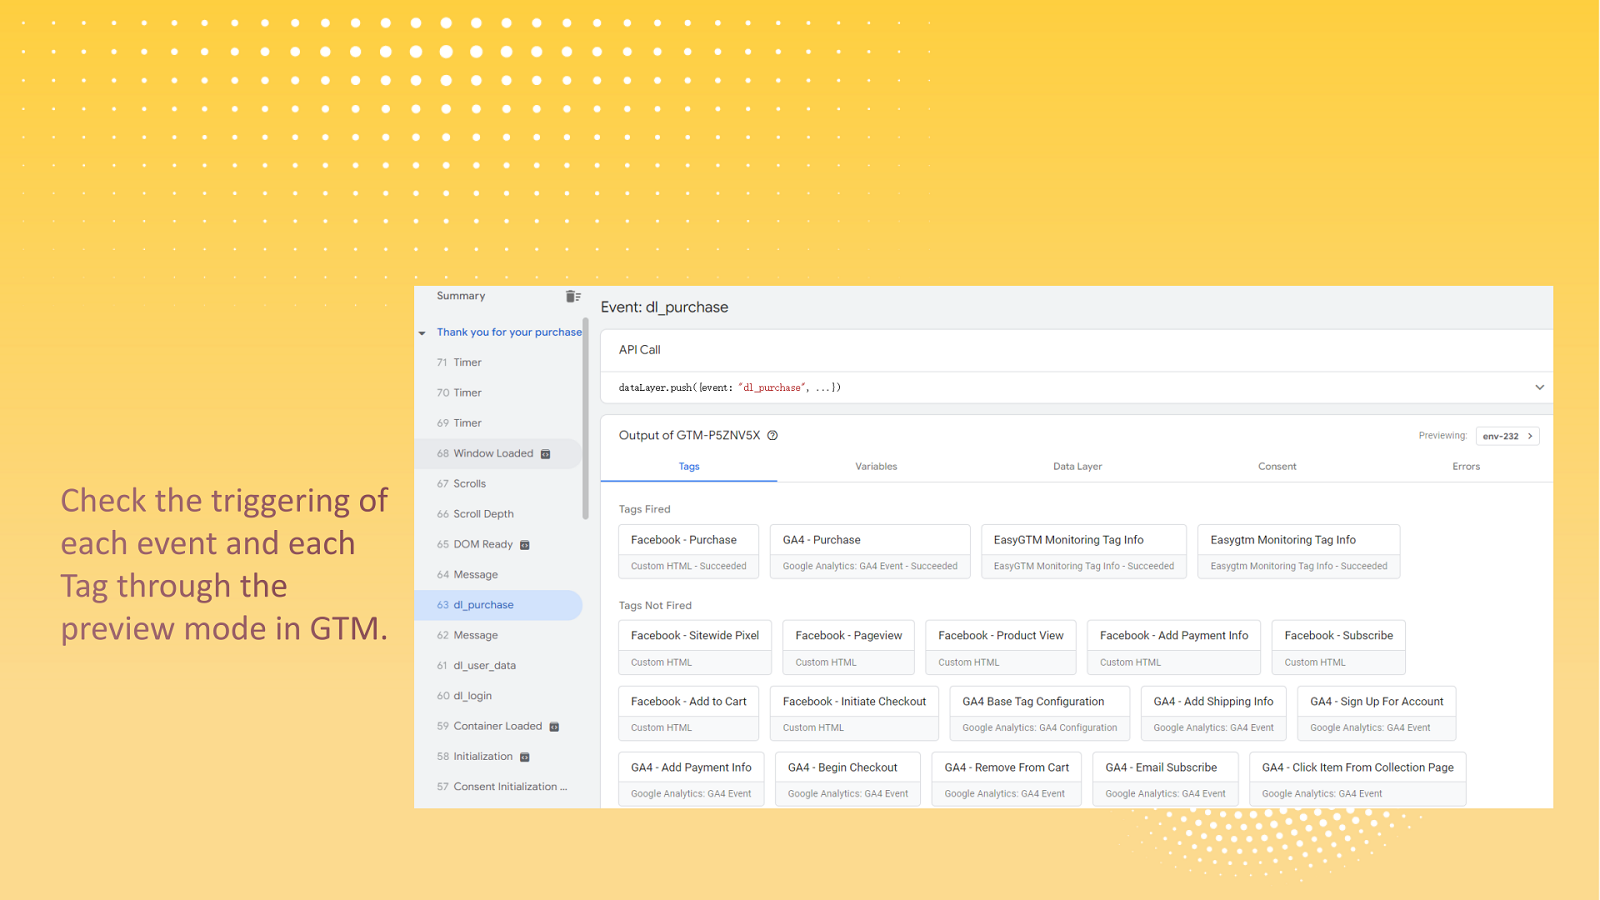The width and height of the screenshot is (1600, 900).
Task: Expand the dataLayer.push API Call details
Action: (1539, 388)
